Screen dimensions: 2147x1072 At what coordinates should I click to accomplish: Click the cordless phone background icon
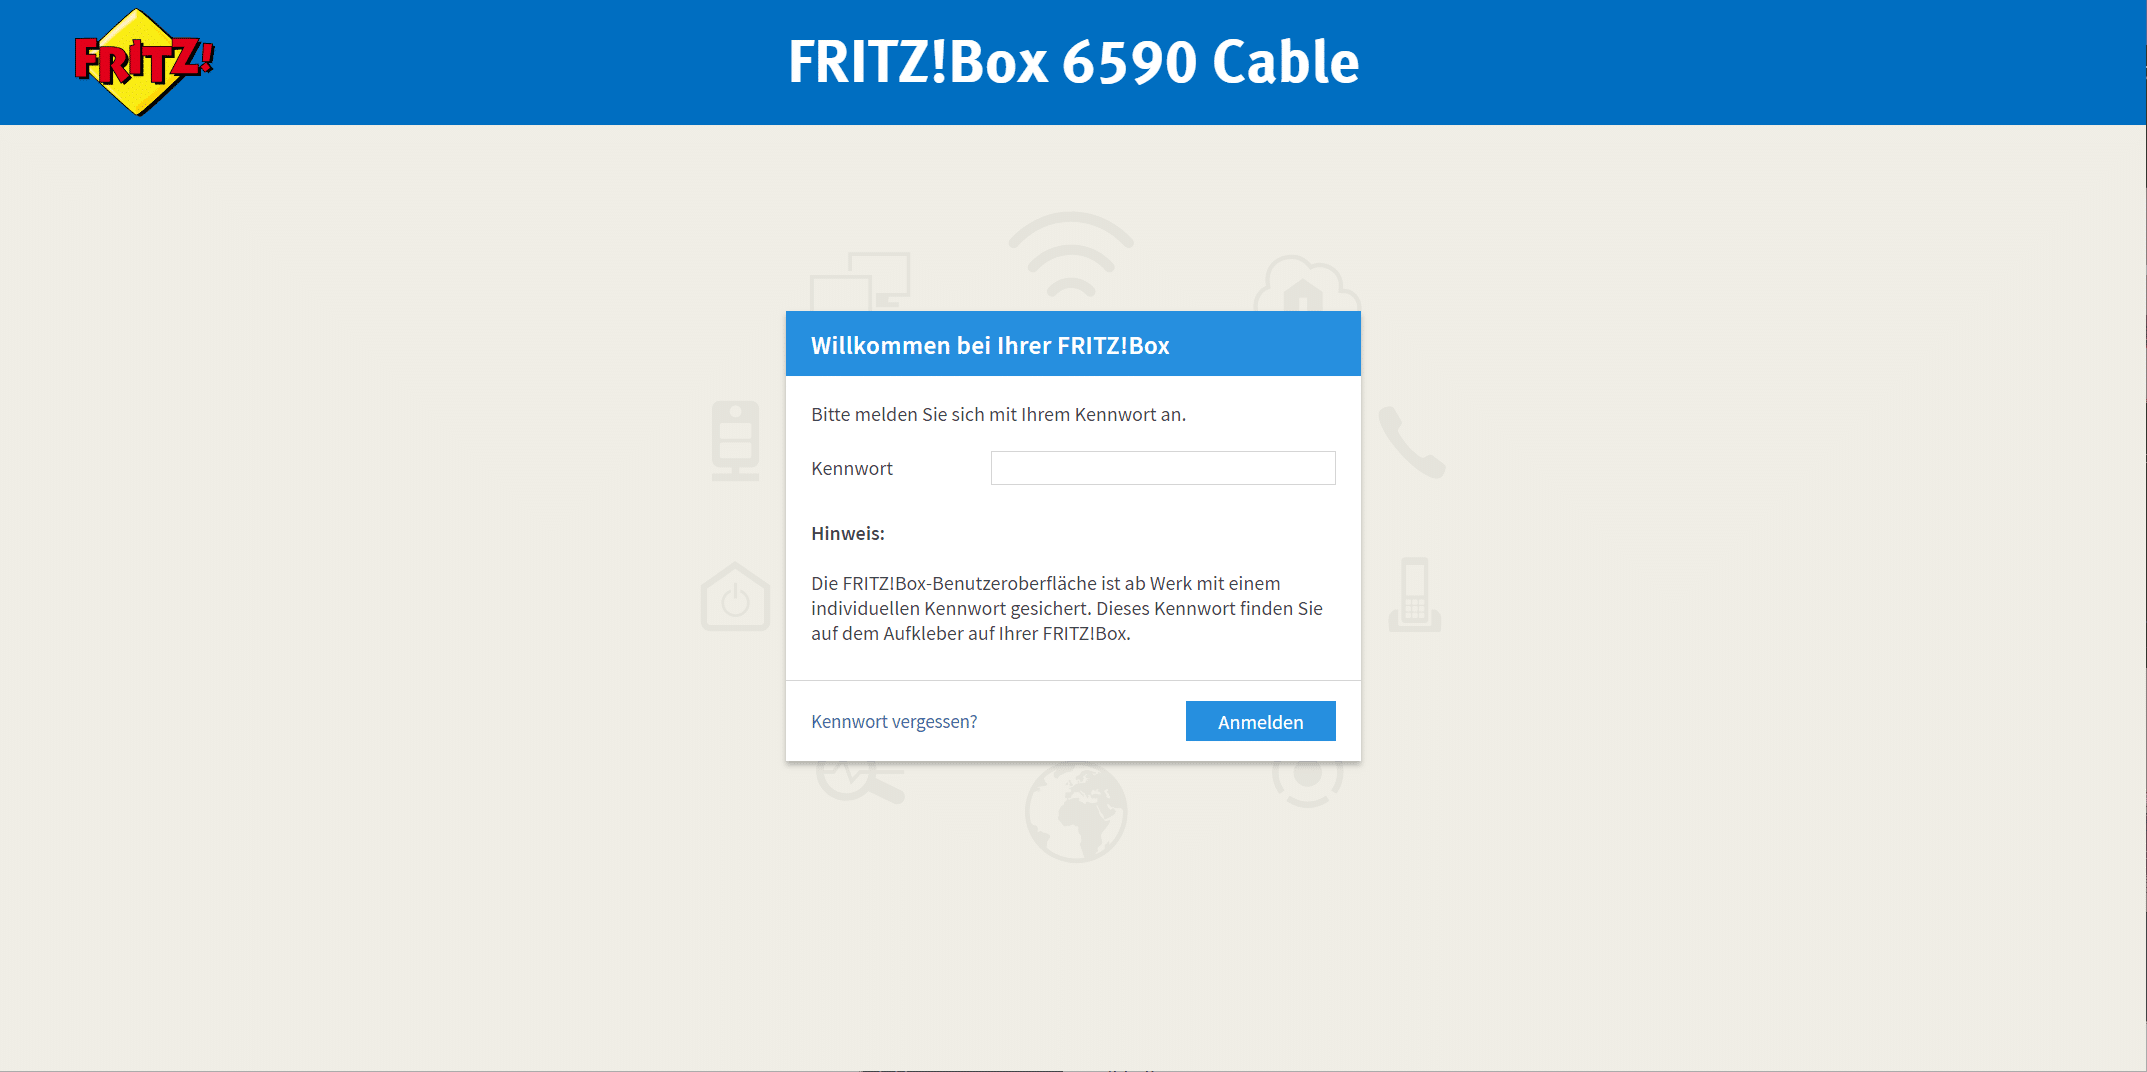[x=1414, y=595]
